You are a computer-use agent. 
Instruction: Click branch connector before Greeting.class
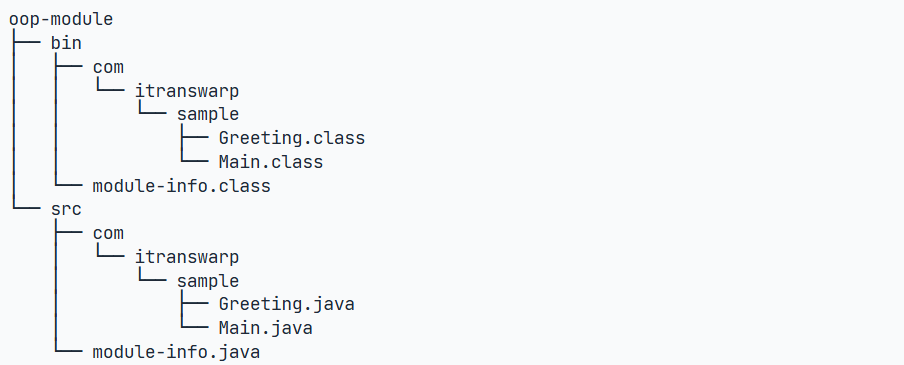pos(194,138)
